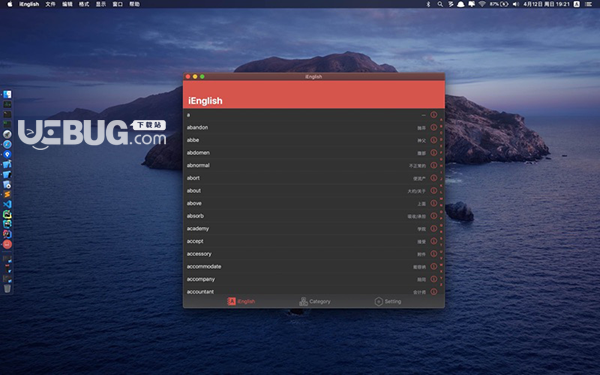Viewport: 600px width, 375px height.
Task: Click the red iEnglish Dock icon
Action: (x=7, y=244)
